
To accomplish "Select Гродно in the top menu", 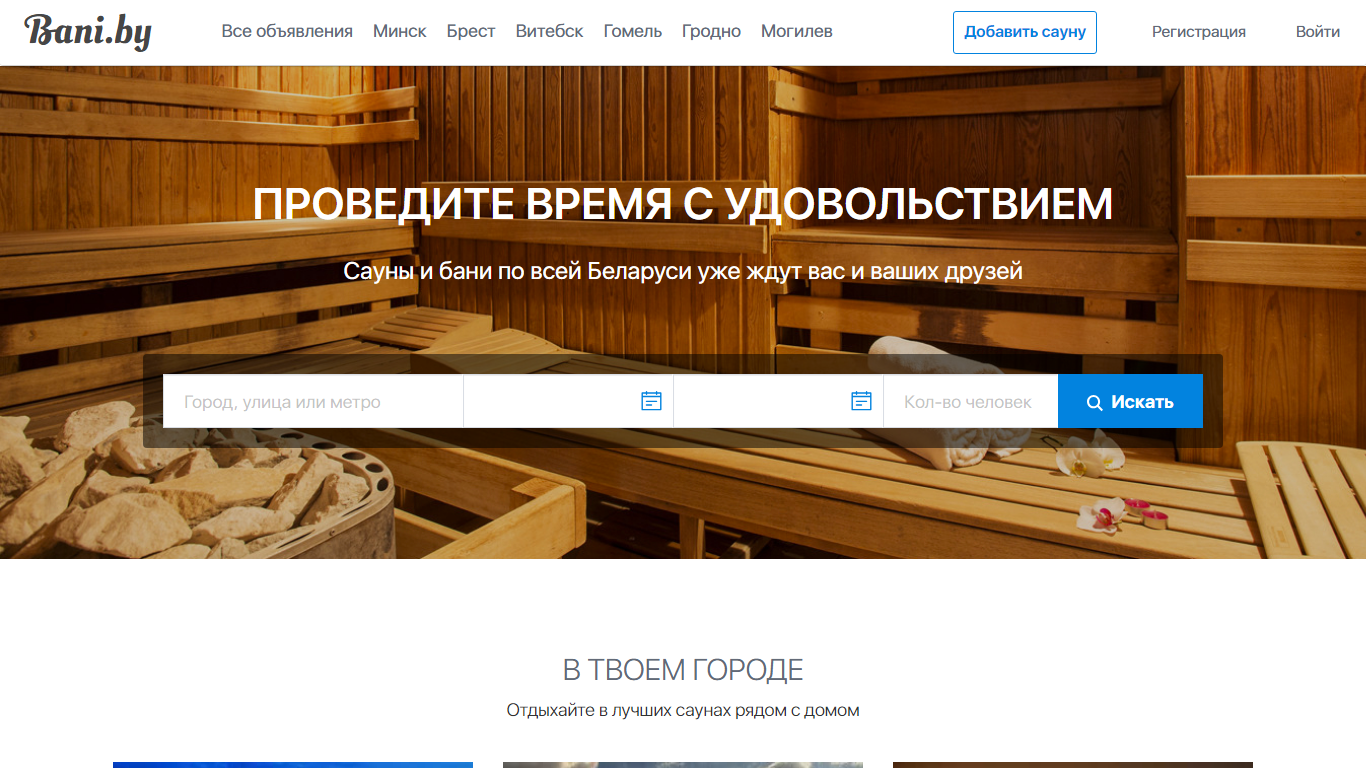I will click(711, 31).
